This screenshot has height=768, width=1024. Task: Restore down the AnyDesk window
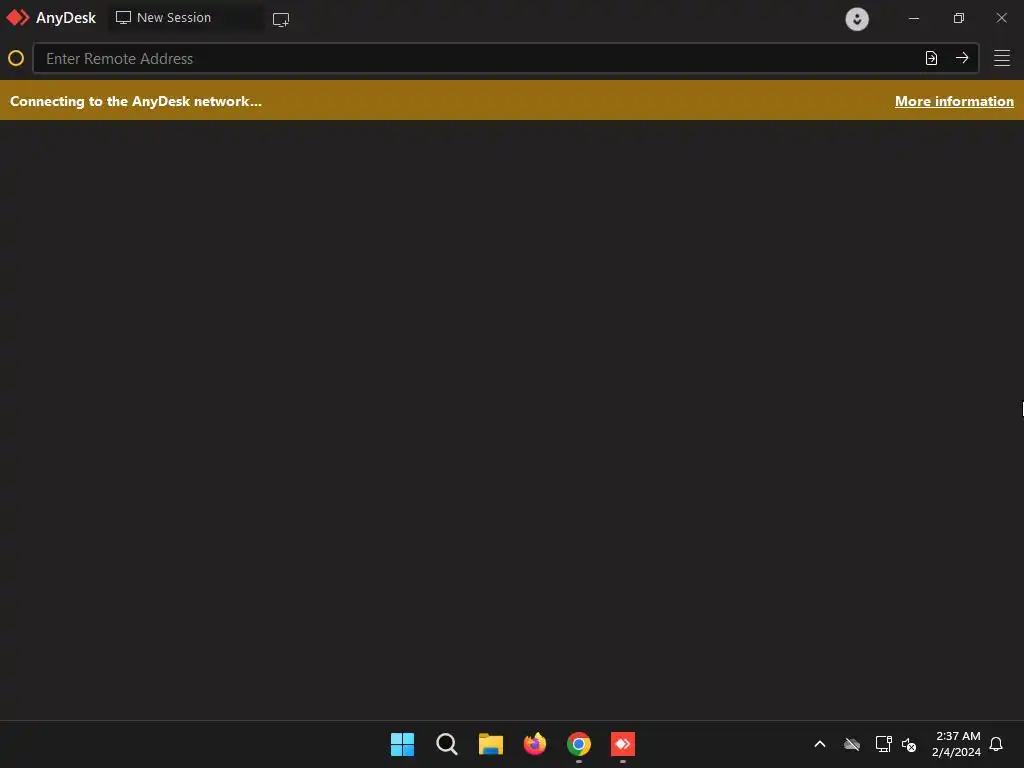(x=959, y=18)
